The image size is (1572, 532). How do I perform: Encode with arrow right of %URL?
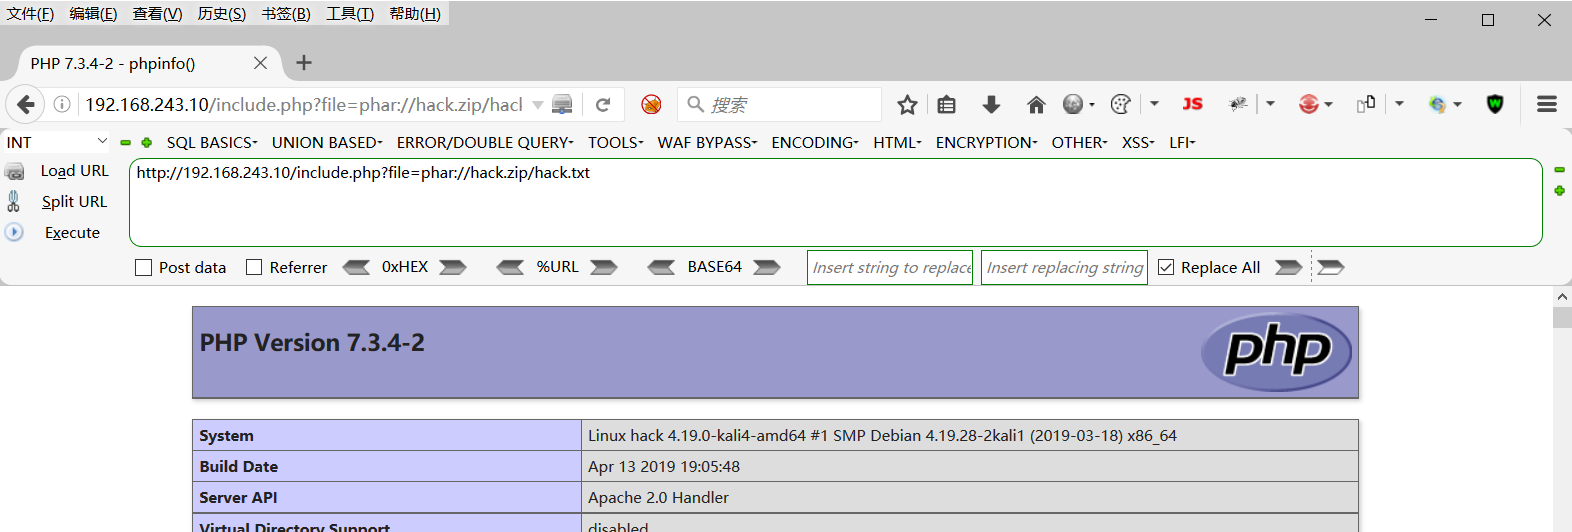point(604,267)
